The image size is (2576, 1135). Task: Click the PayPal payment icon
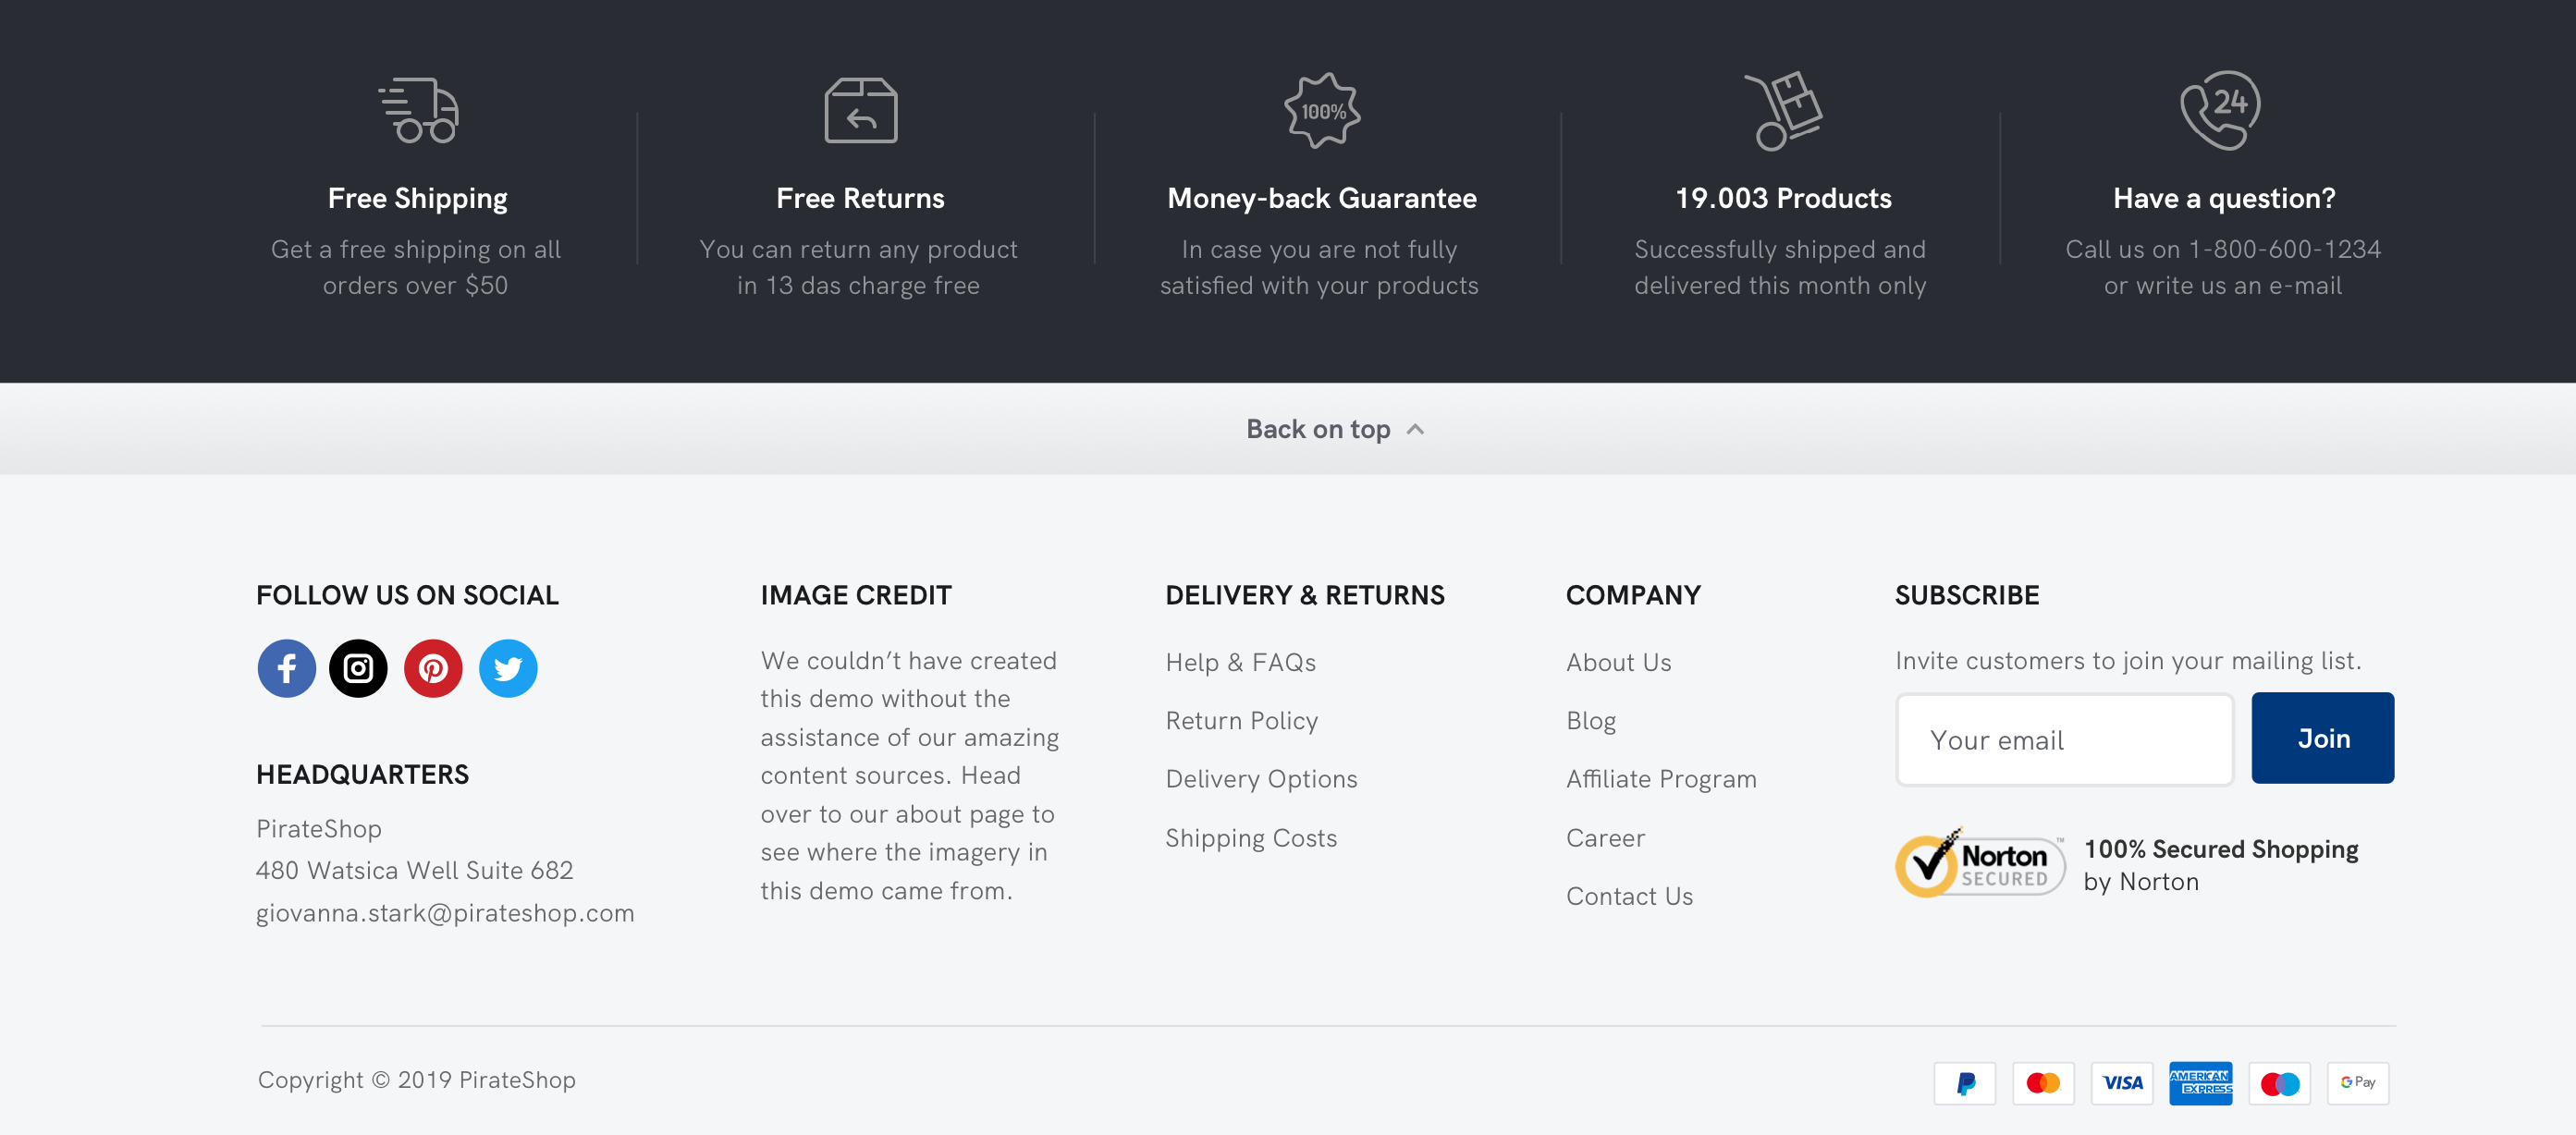pyautogui.click(x=1964, y=1083)
